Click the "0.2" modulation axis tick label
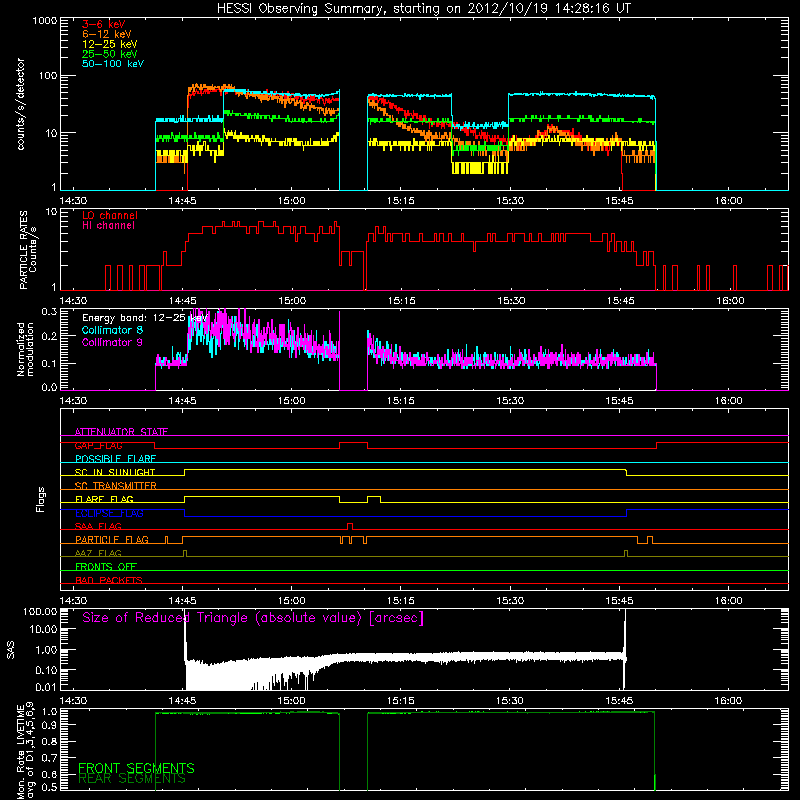 tap(49, 336)
